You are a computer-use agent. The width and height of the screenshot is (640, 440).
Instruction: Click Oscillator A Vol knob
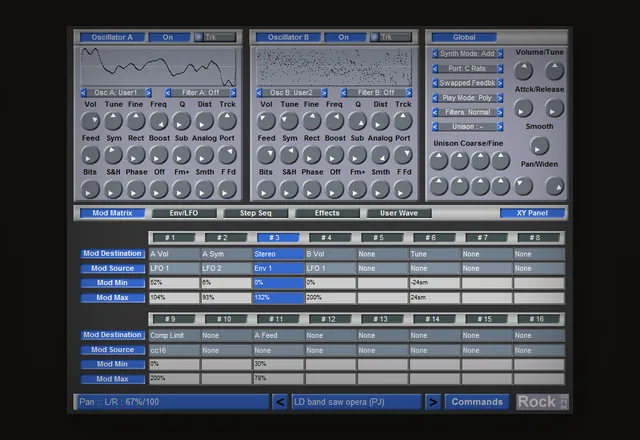click(91, 121)
